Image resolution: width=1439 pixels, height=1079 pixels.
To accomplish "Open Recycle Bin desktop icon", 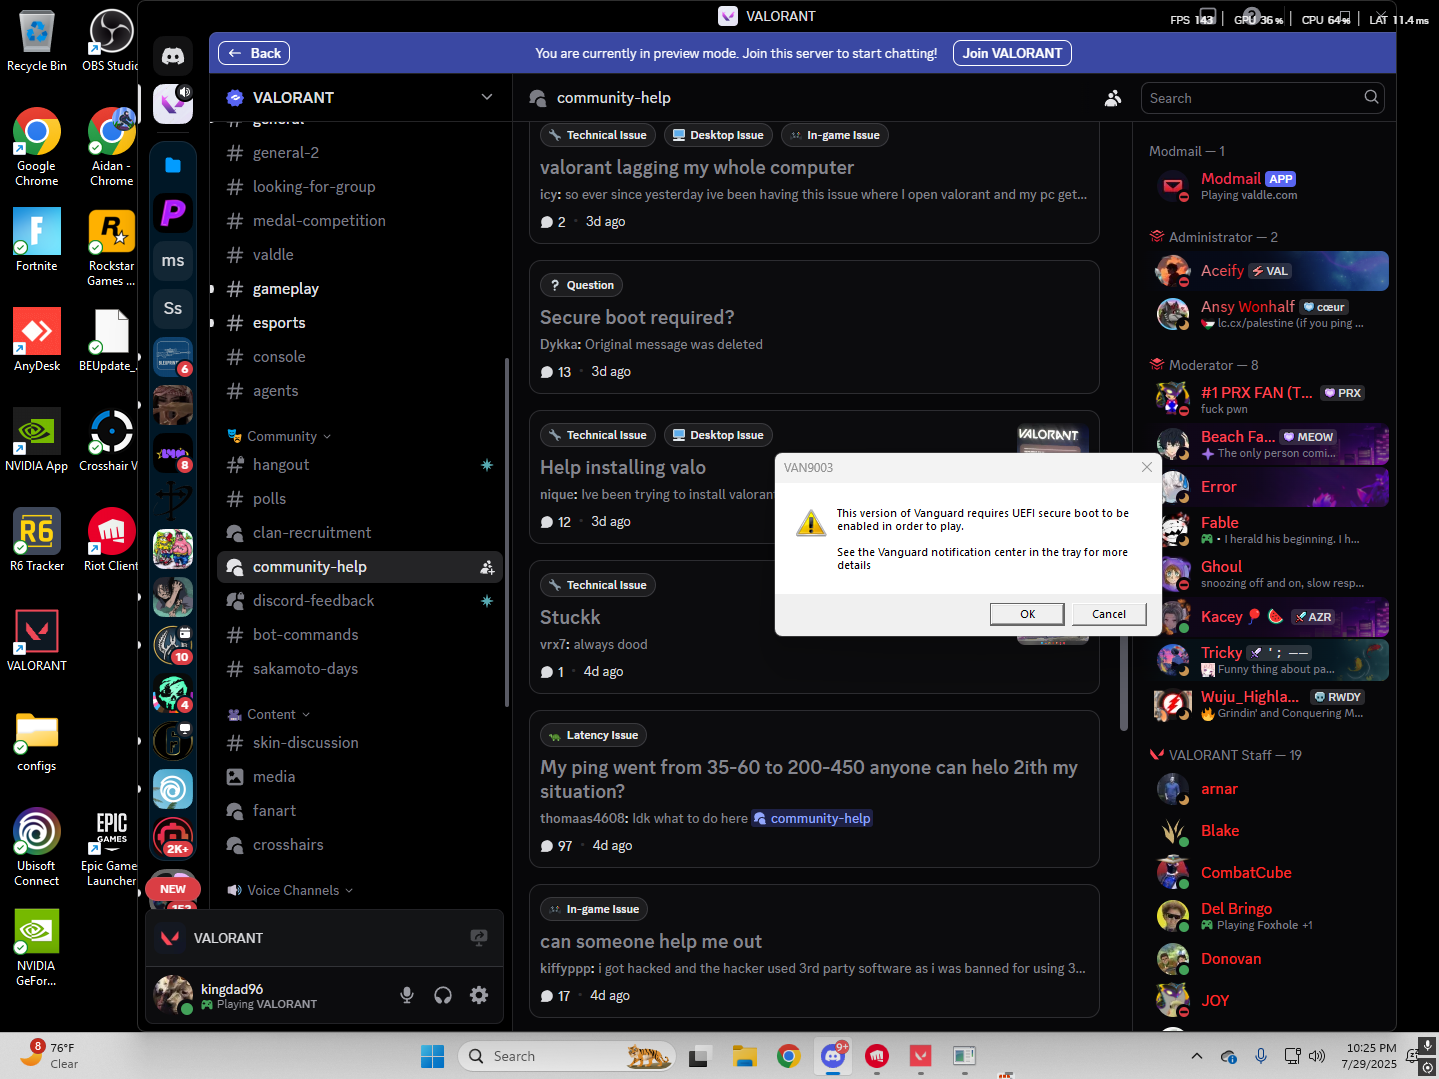I will point(37,41).
